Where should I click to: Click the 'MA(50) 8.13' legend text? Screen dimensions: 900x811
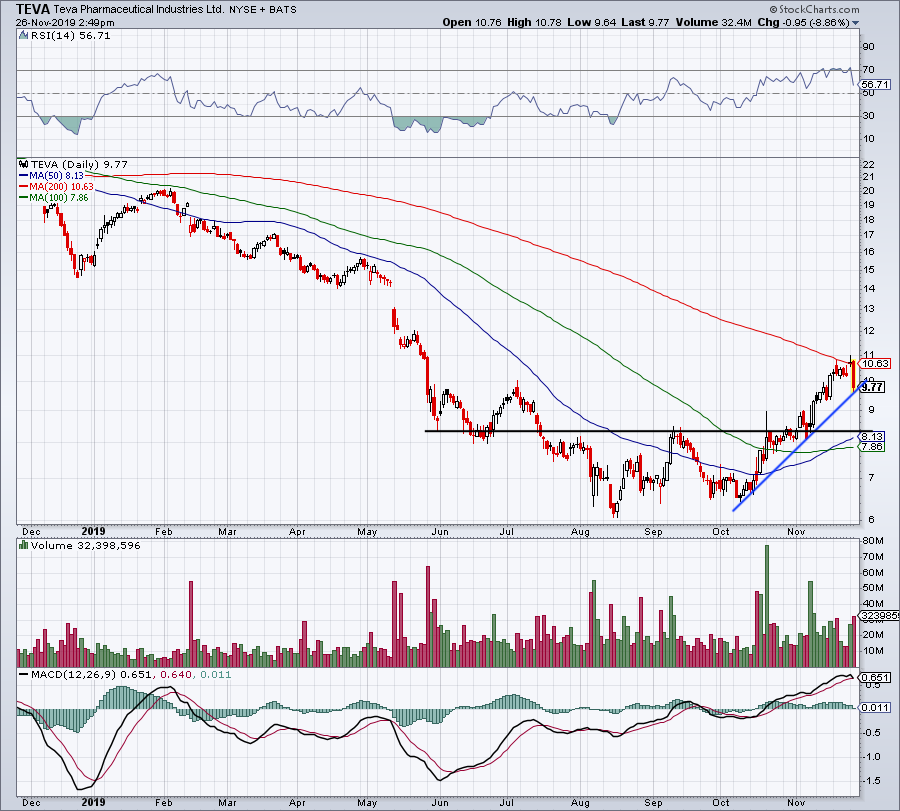click(56, 176)
